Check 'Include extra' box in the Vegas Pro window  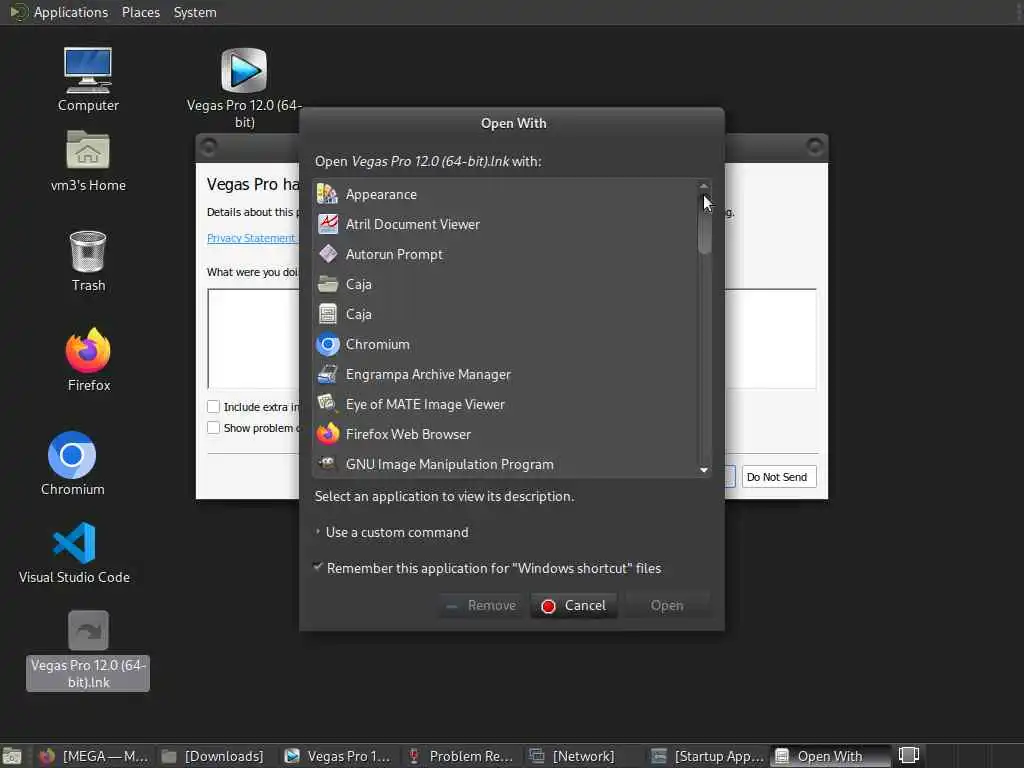point(213,406)
